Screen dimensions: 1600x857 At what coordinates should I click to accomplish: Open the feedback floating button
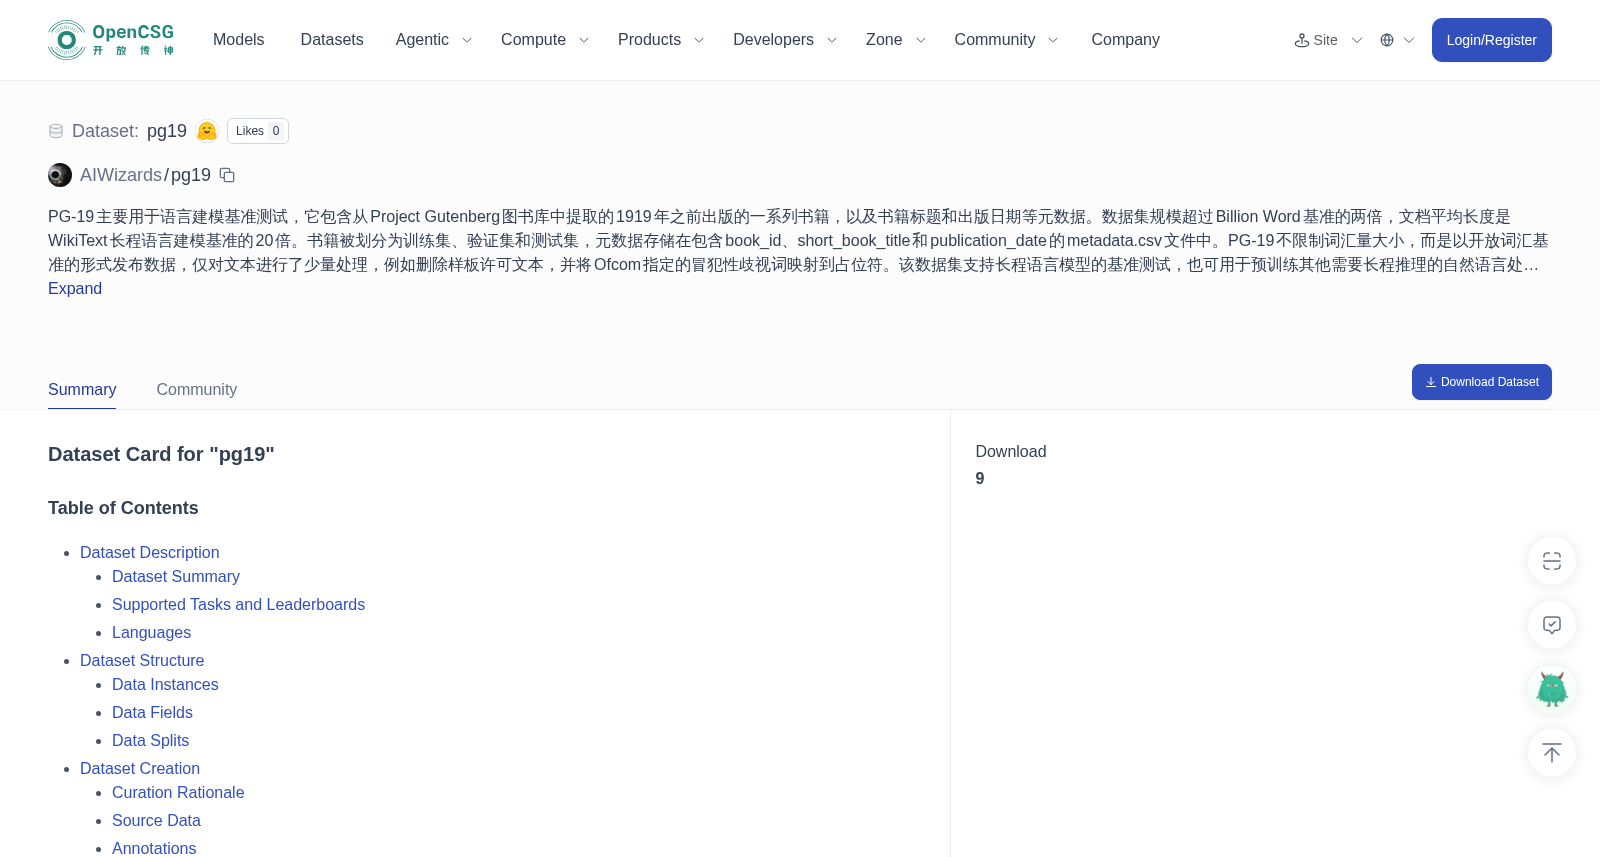(1552, 625)
